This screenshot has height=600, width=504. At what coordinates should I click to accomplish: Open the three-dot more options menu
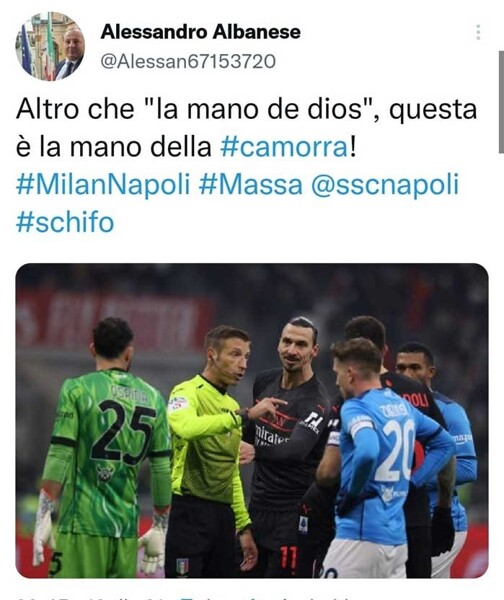pos(478,32)
